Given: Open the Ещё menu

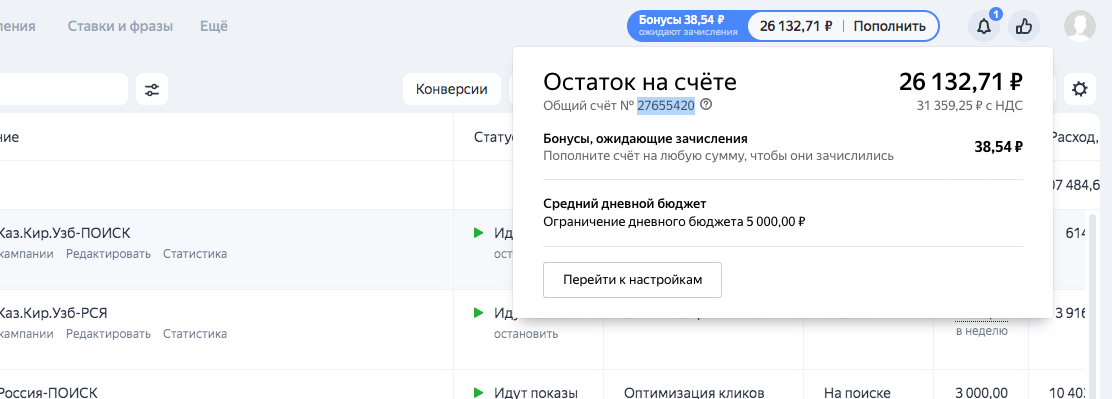Looking at the screenshot, I should [213, 26].
